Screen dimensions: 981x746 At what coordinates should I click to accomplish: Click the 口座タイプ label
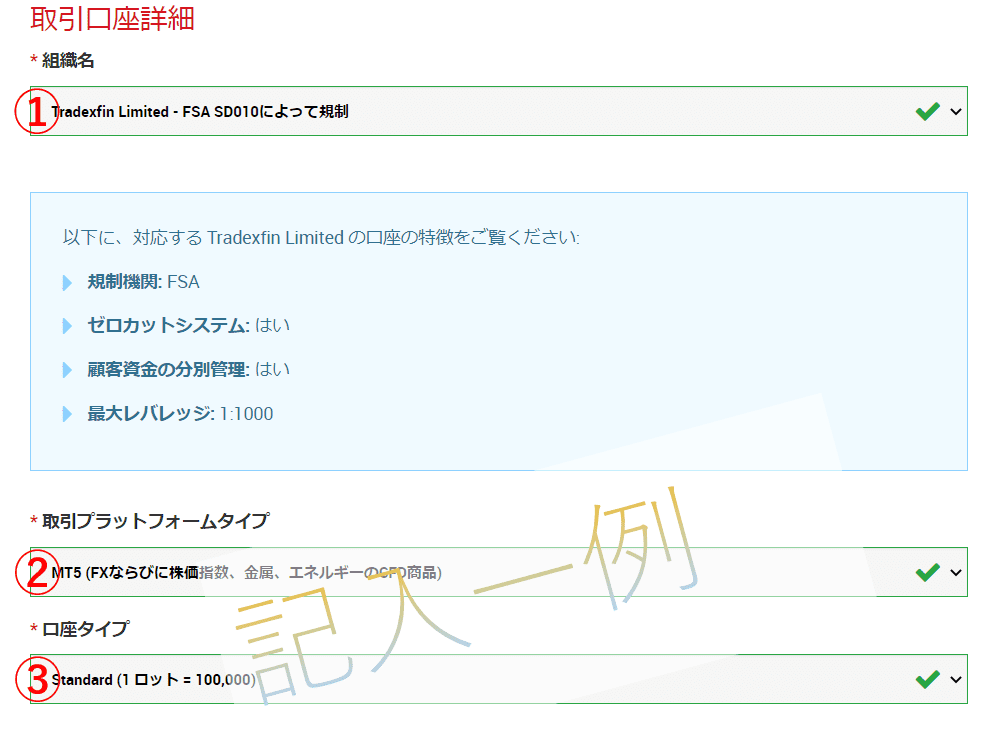85,629
